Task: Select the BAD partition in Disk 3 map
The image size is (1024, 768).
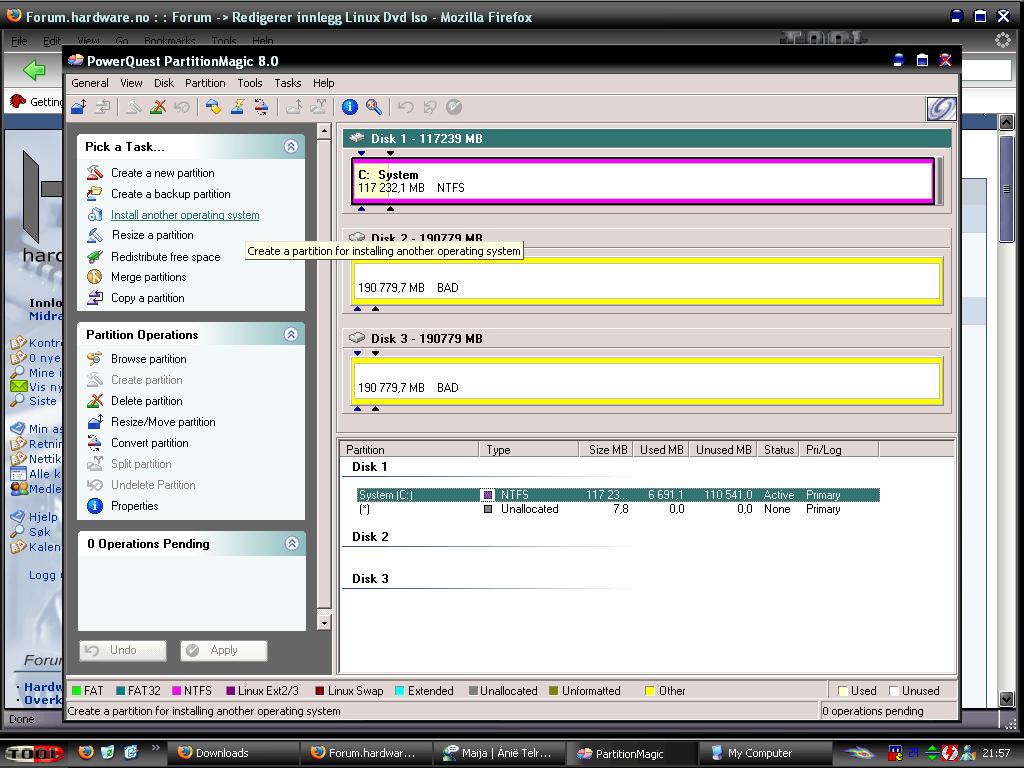Action: pyautogui.click(x=647, y=381)
